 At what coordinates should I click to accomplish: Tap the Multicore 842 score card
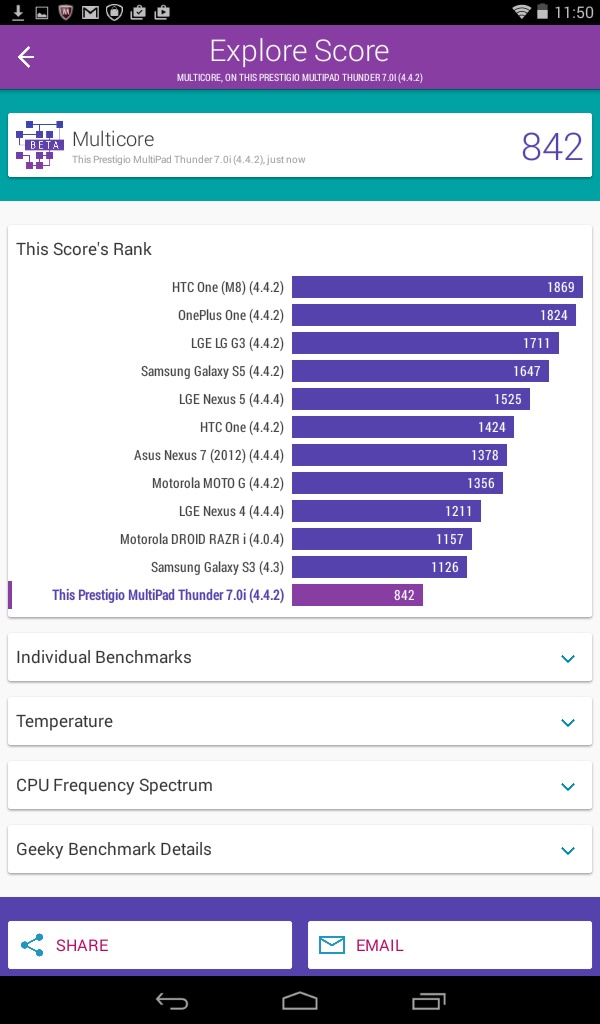[300, 146]
